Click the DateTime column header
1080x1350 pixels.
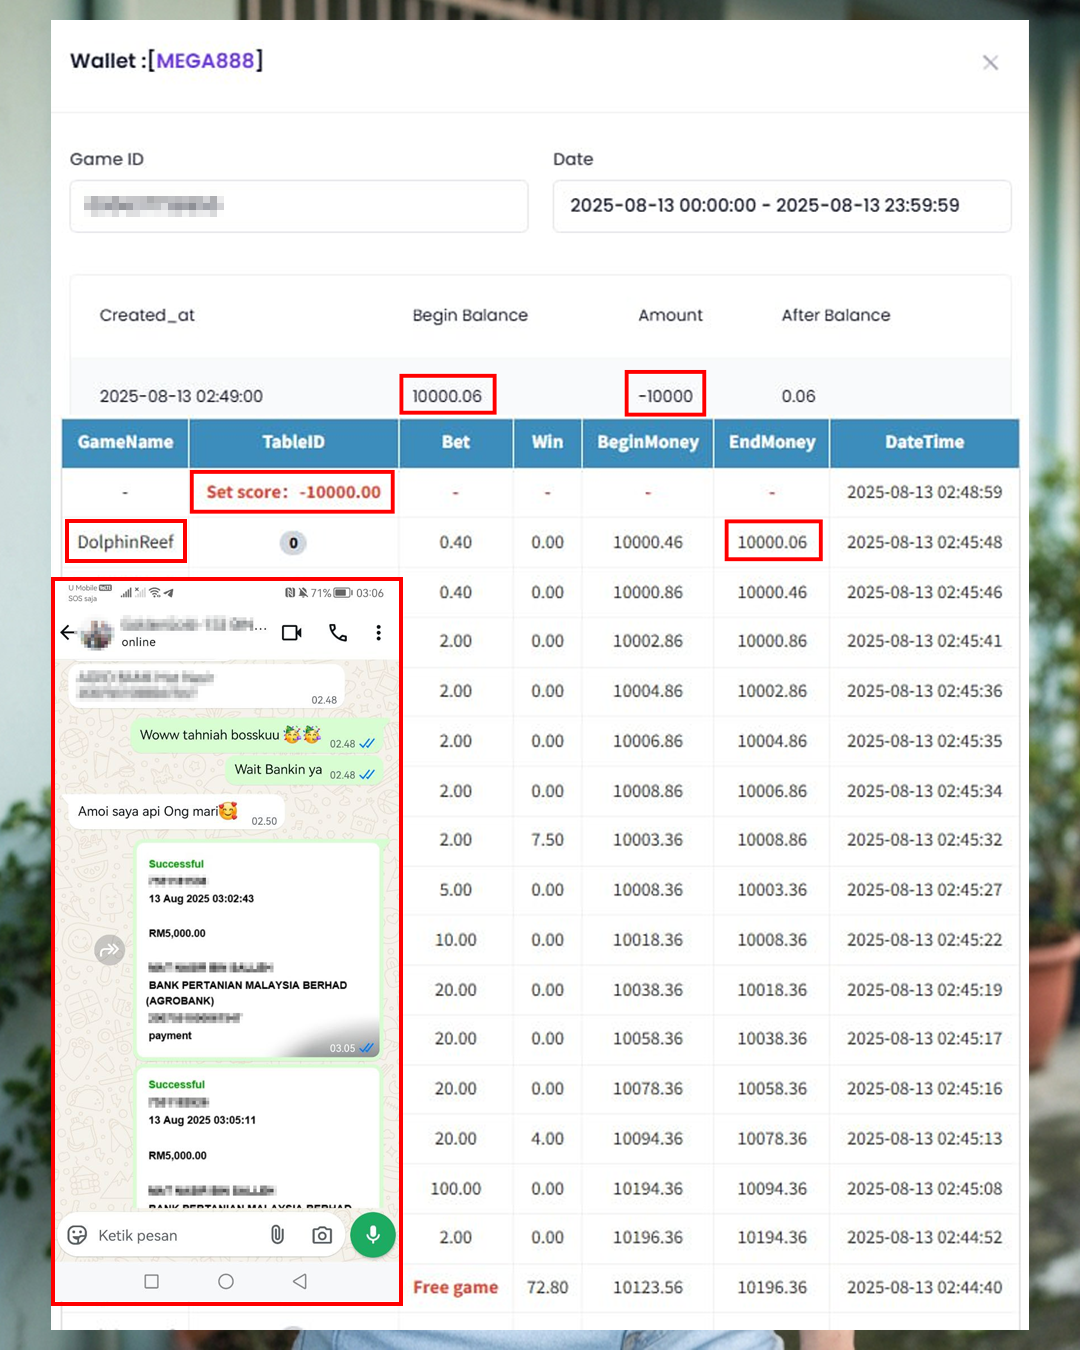(924, 442)
